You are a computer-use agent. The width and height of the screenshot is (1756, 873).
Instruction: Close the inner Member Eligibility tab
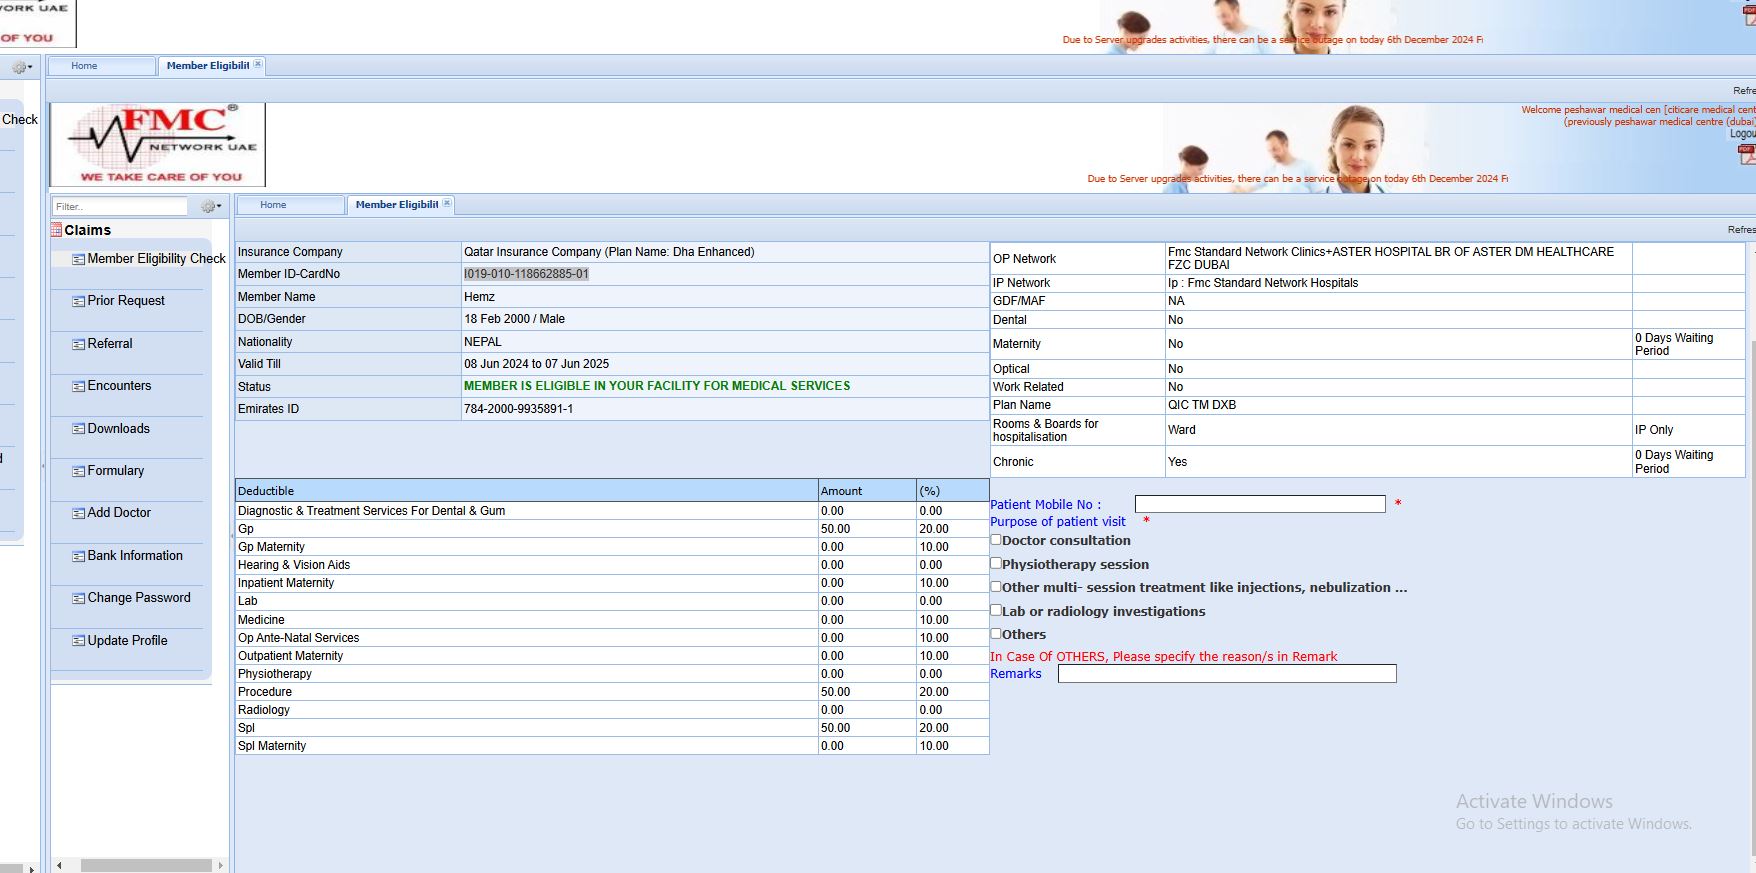click(447, 204)
